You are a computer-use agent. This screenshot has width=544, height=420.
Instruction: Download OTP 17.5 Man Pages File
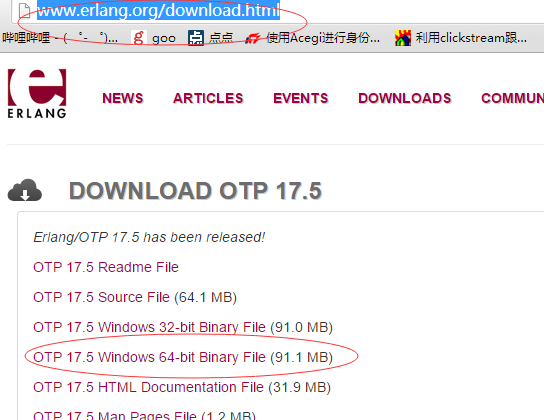coord(115,415)
